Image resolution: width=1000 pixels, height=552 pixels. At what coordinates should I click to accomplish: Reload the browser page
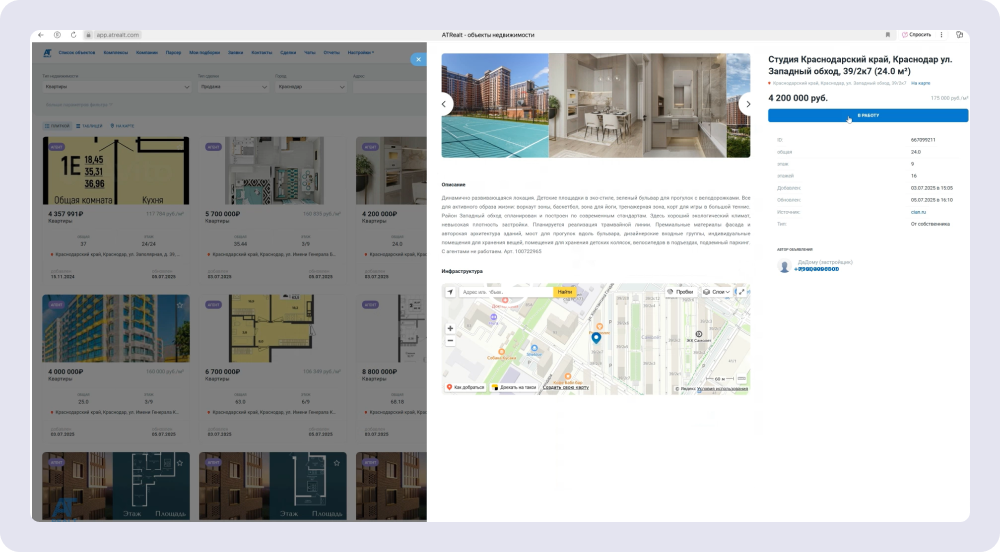(72, 35)
